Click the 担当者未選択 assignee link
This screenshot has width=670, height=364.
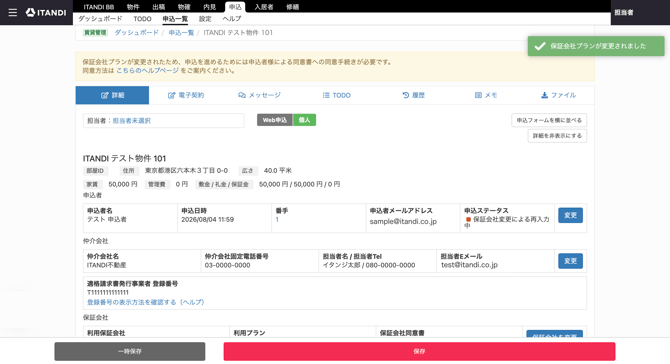(x=132, y=121)
